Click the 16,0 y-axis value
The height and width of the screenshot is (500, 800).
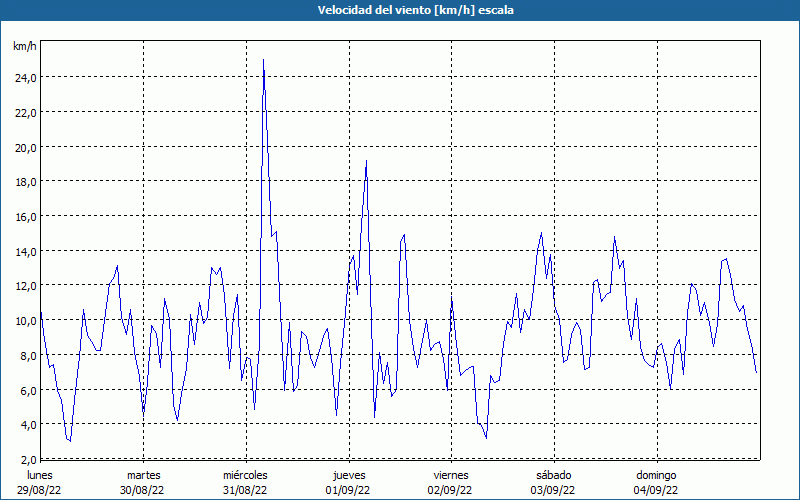pyautogui.click(x=26, y=217)
